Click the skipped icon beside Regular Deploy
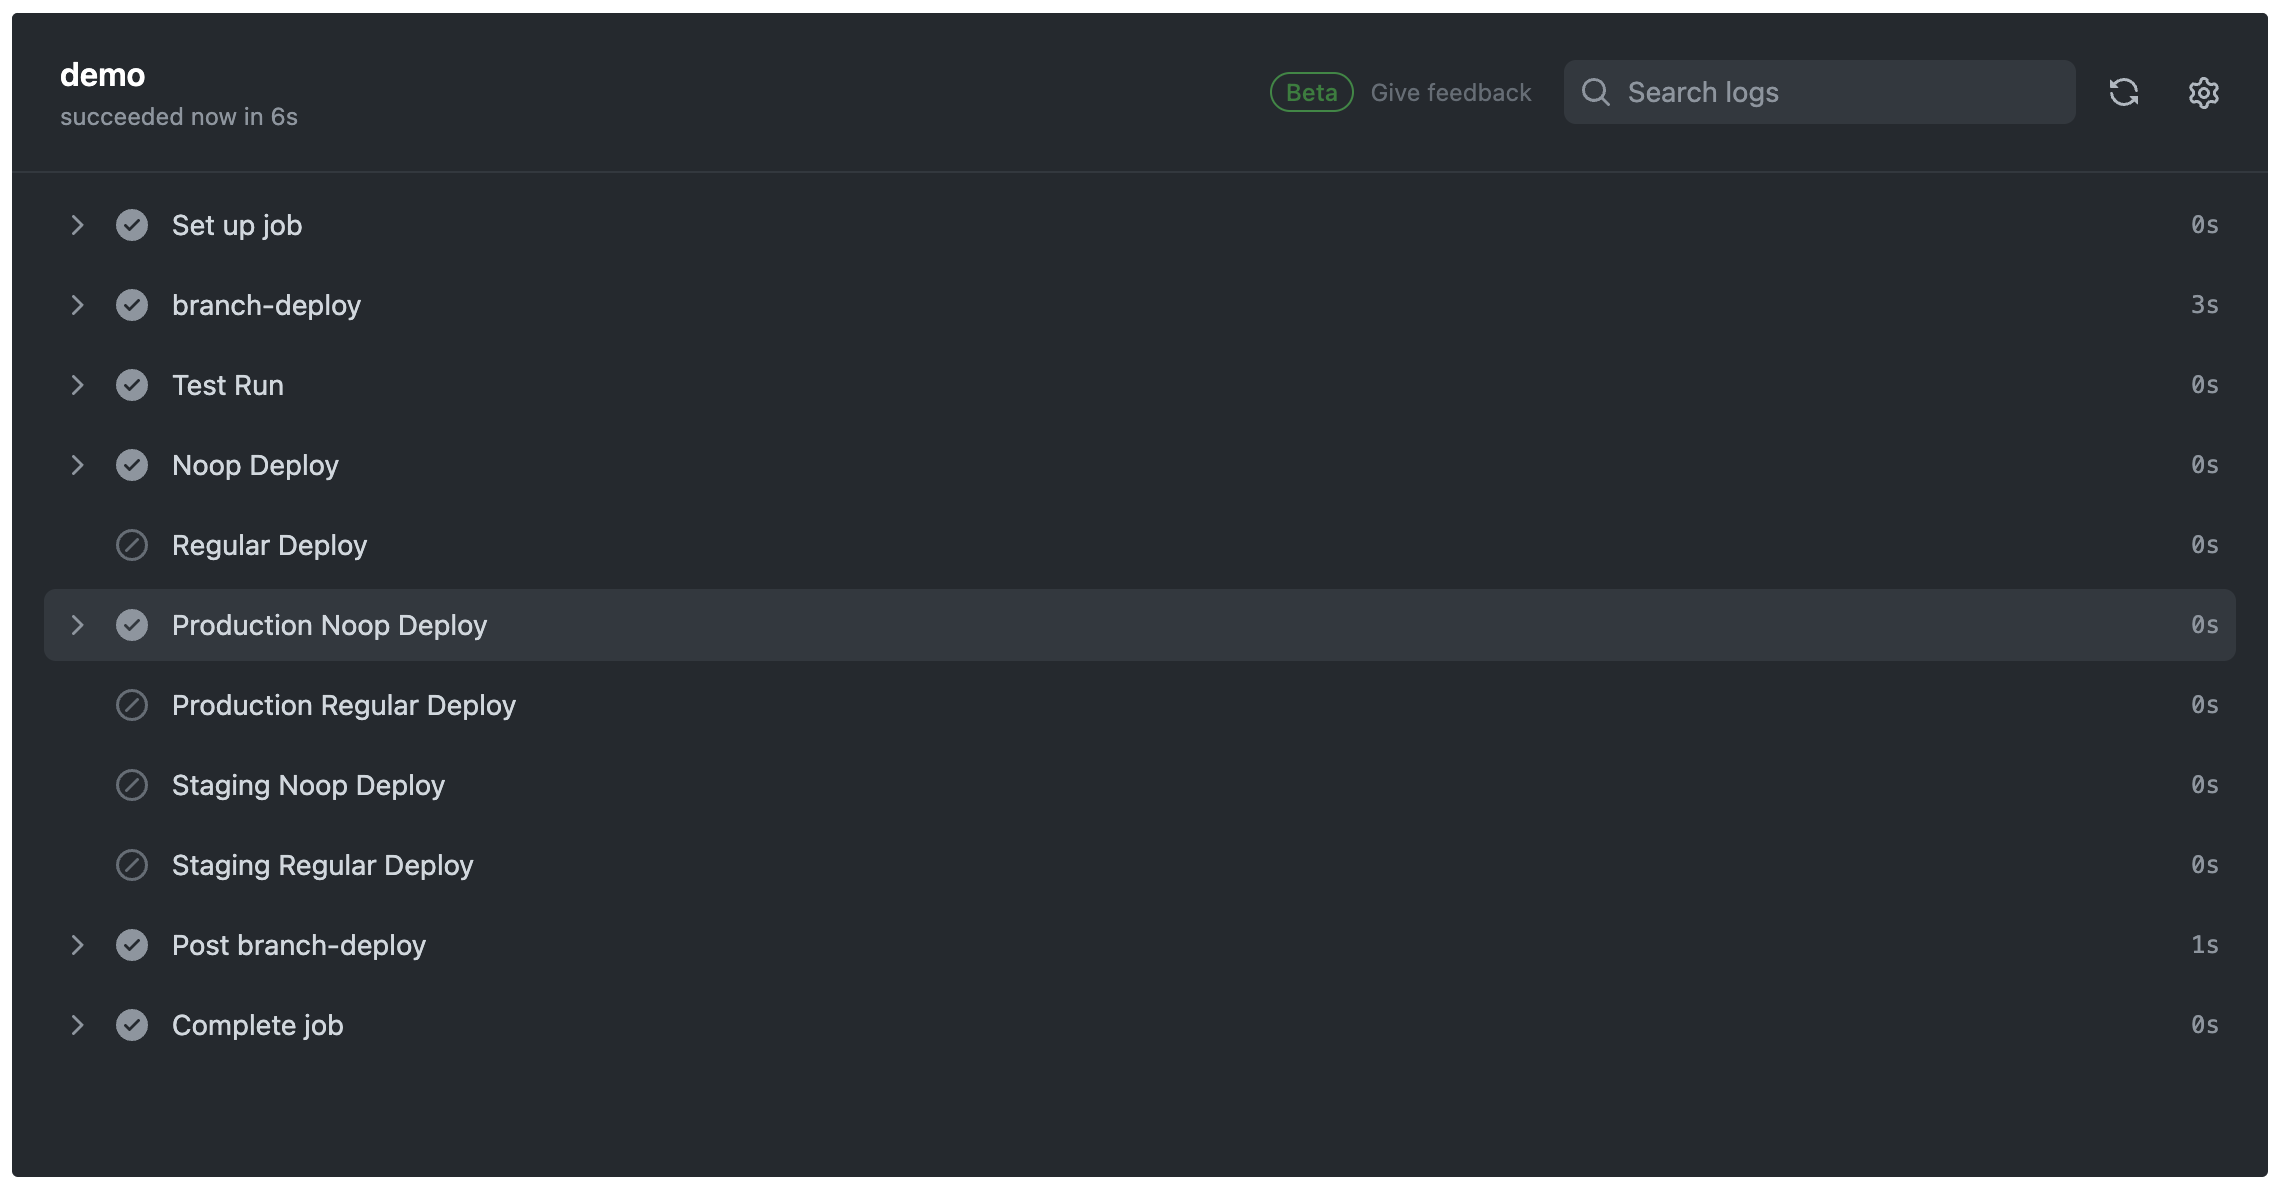The image size is (2278, 1186). 132,545
